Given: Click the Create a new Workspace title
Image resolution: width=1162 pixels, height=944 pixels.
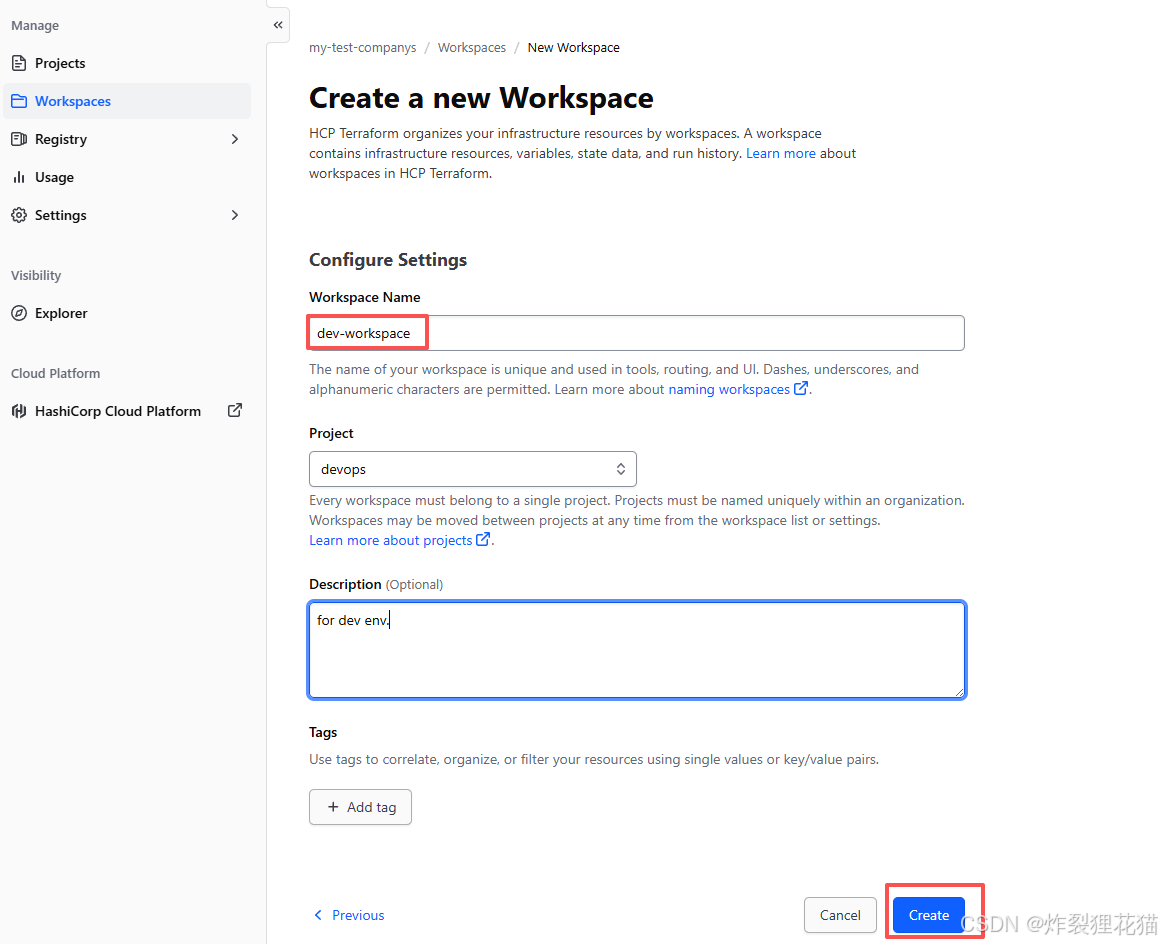Looking at the screenshot, I should point(481,98).
